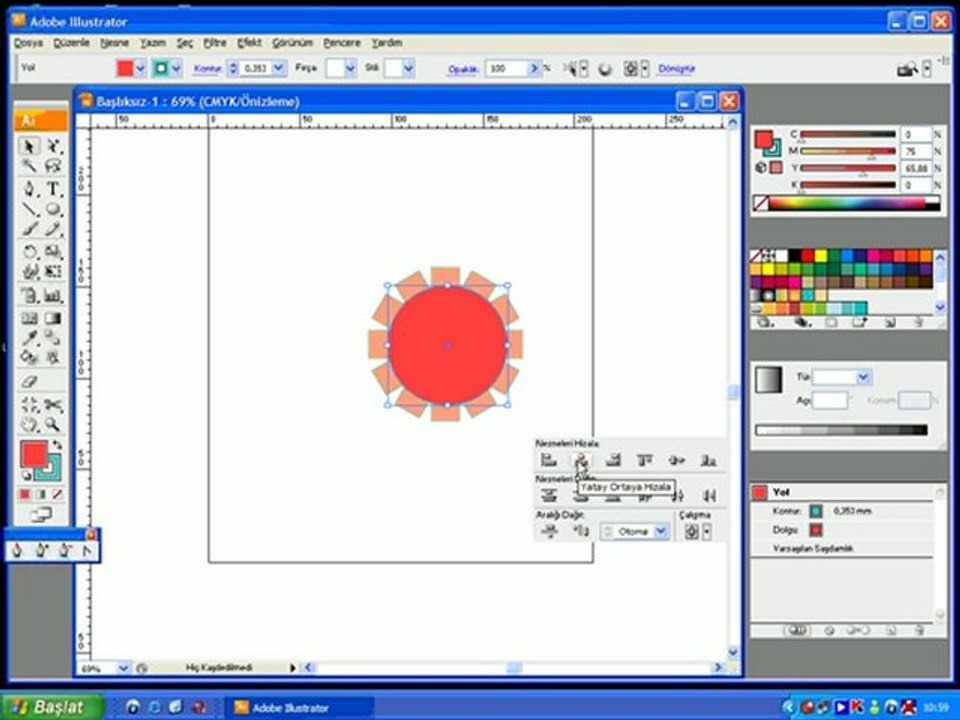Click the large red fill swatch in the toolbox

pos(33,454)
